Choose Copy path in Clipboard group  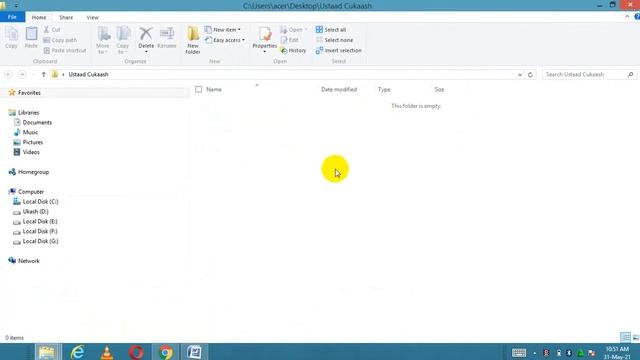pyautogui.click(x=60, y=40)
